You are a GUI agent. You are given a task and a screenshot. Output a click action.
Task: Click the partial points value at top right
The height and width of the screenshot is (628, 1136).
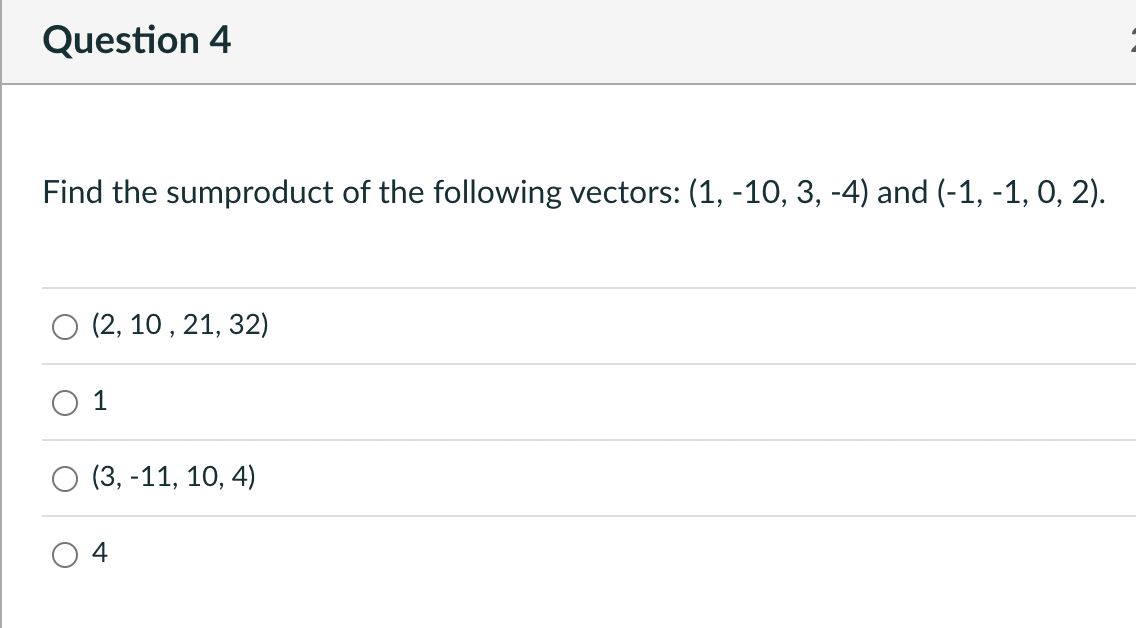point(1132,40)
